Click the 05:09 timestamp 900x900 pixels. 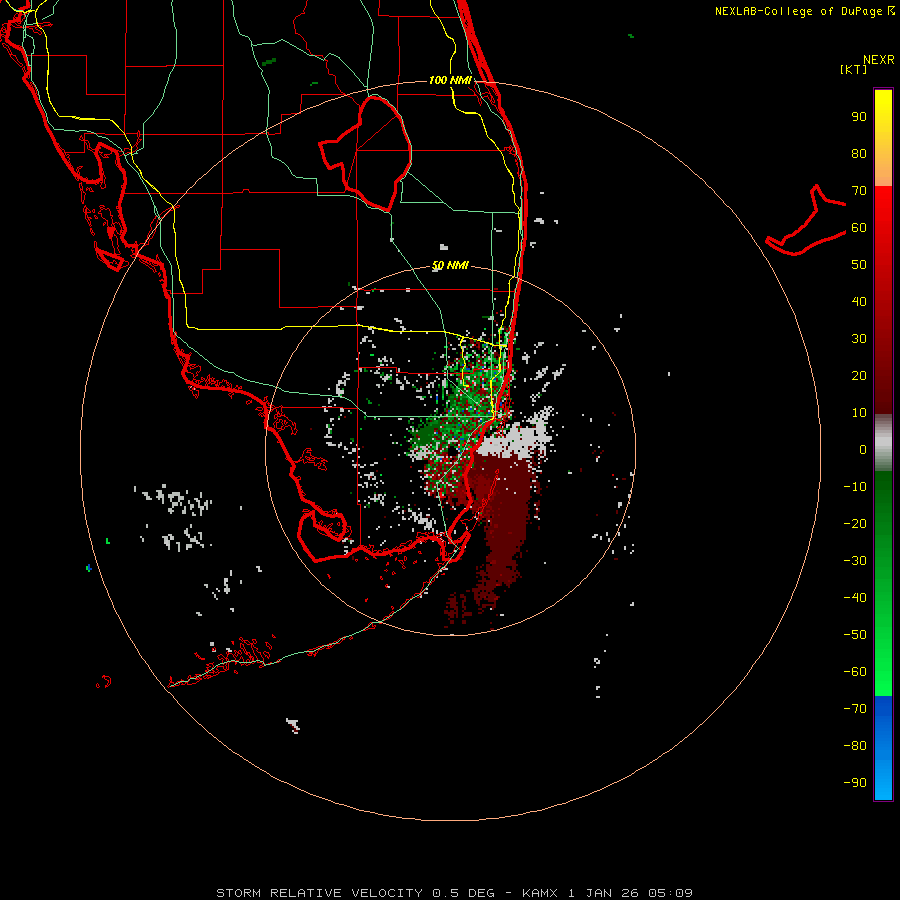[670, 893]
